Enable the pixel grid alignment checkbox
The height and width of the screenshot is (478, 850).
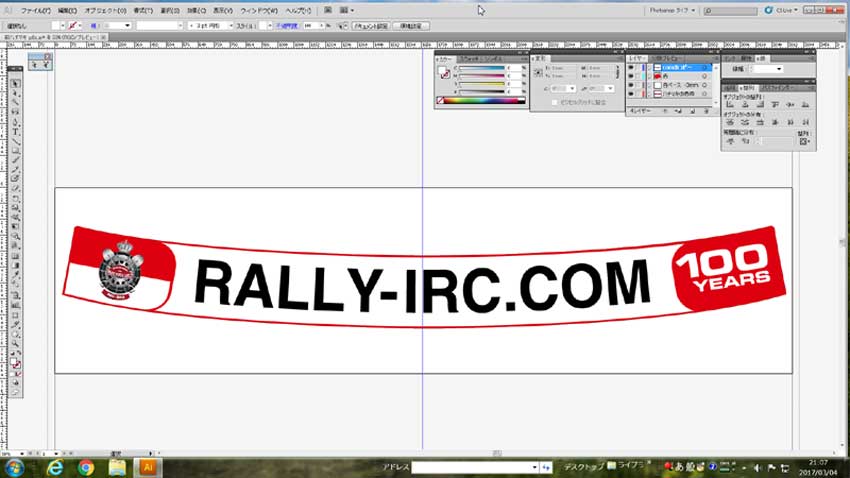point(555,102)
